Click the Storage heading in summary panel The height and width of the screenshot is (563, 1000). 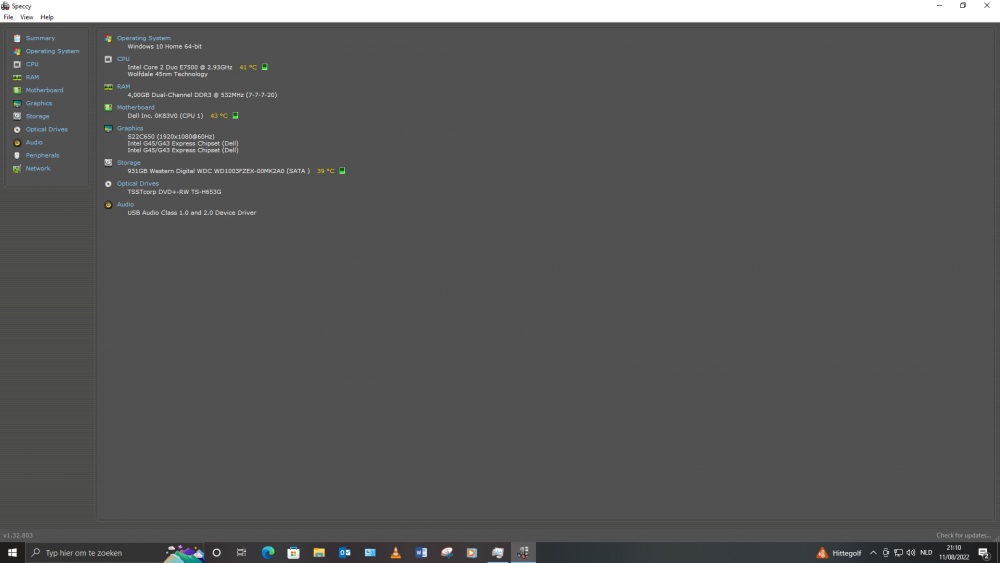(129, 163)
